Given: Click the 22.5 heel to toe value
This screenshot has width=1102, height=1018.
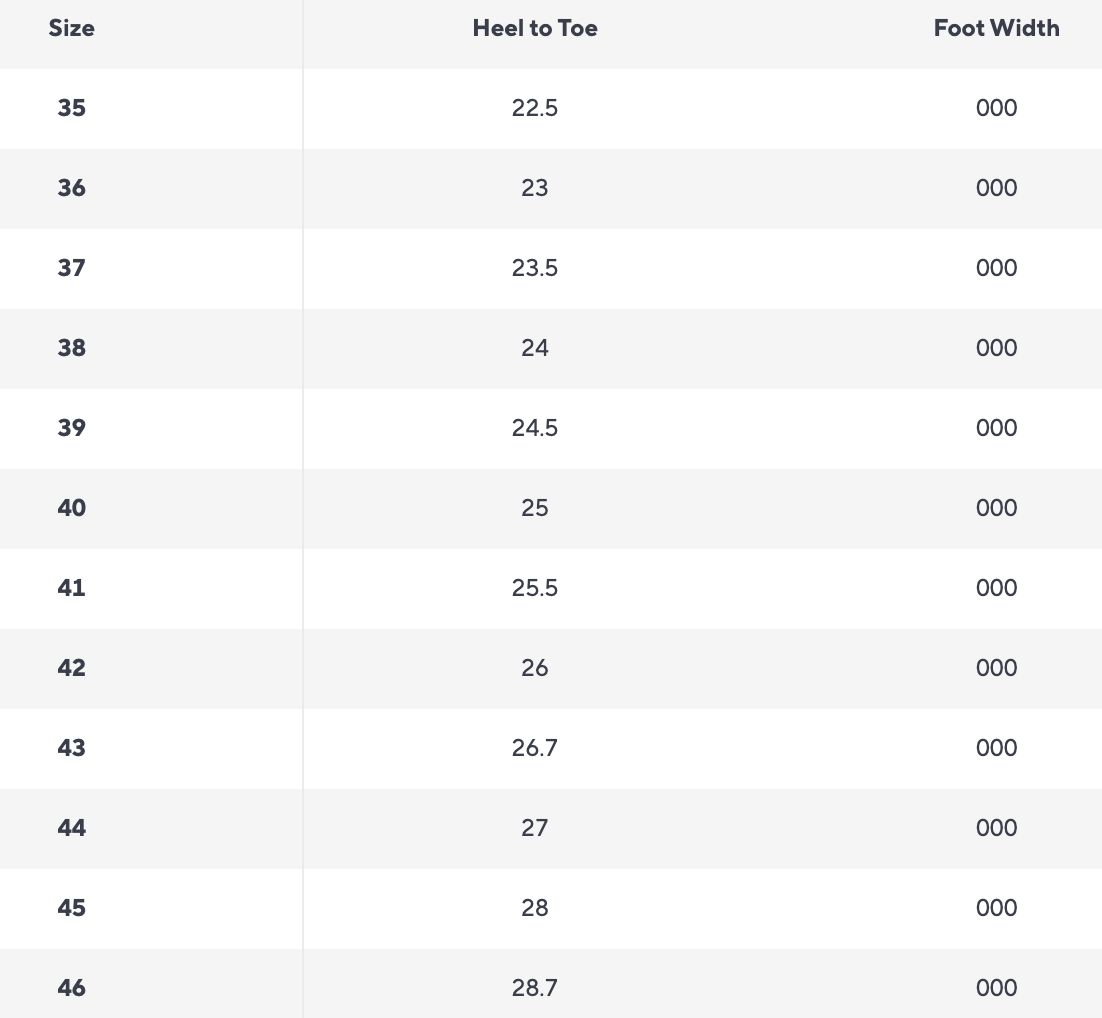Looking at the screenshot, I should pos(535,108).
